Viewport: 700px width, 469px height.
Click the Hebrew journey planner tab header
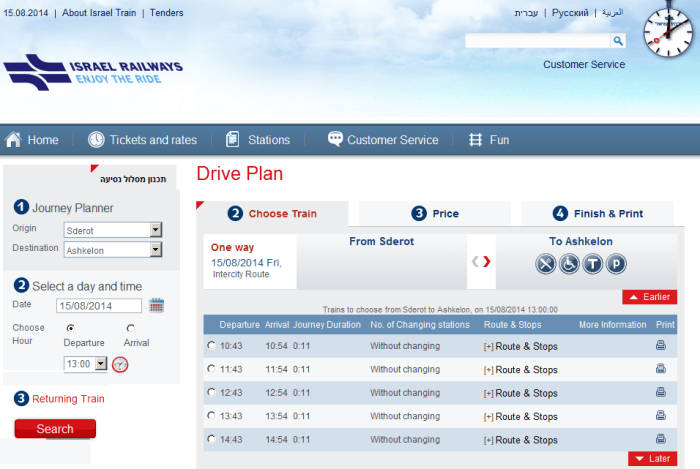click(133, 179)
